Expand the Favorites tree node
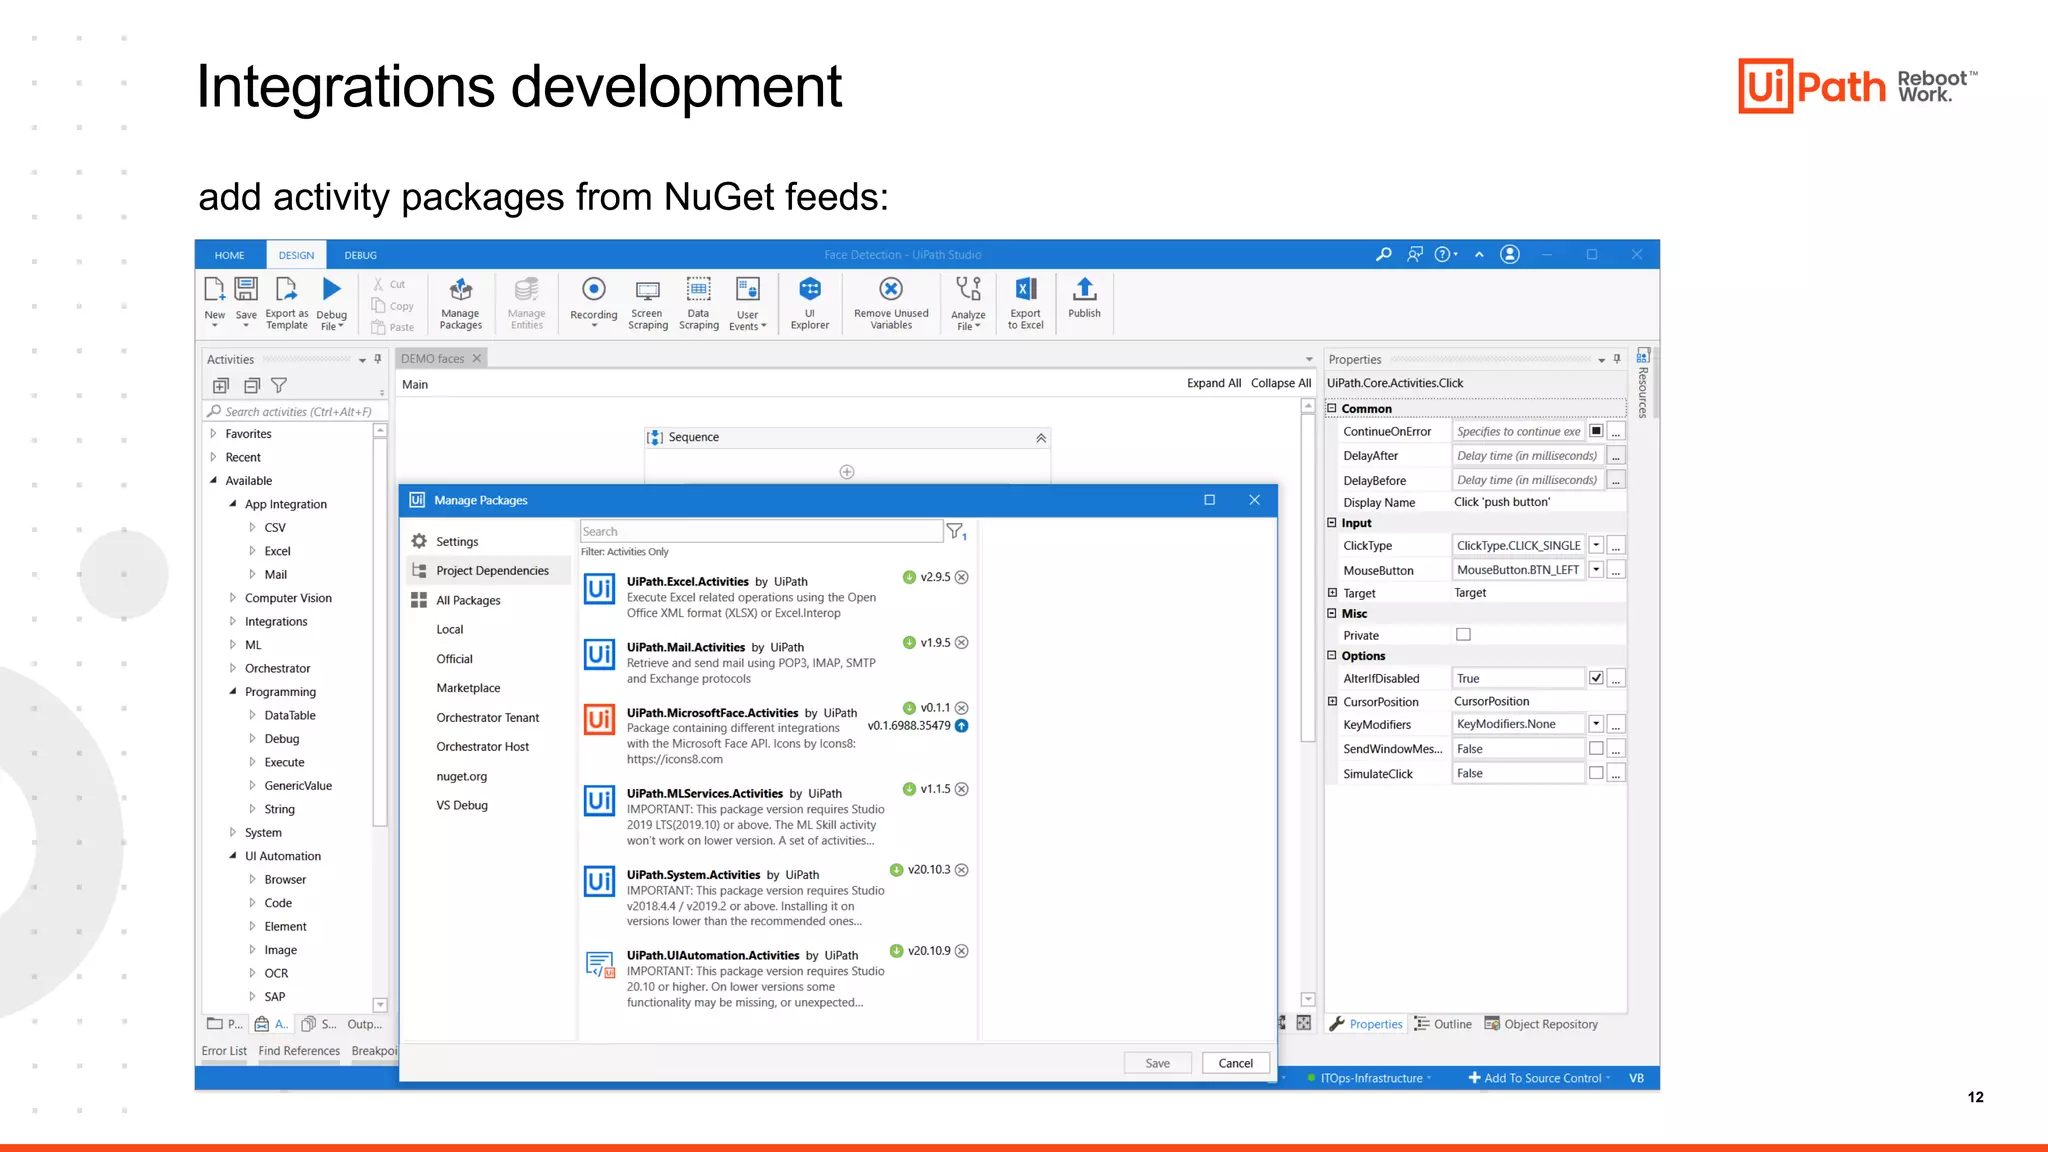 click(213, 434)
